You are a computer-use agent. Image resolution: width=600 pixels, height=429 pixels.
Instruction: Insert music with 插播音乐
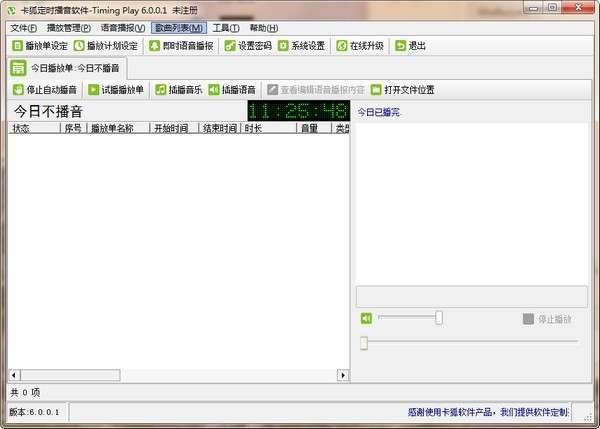point(179,90)
